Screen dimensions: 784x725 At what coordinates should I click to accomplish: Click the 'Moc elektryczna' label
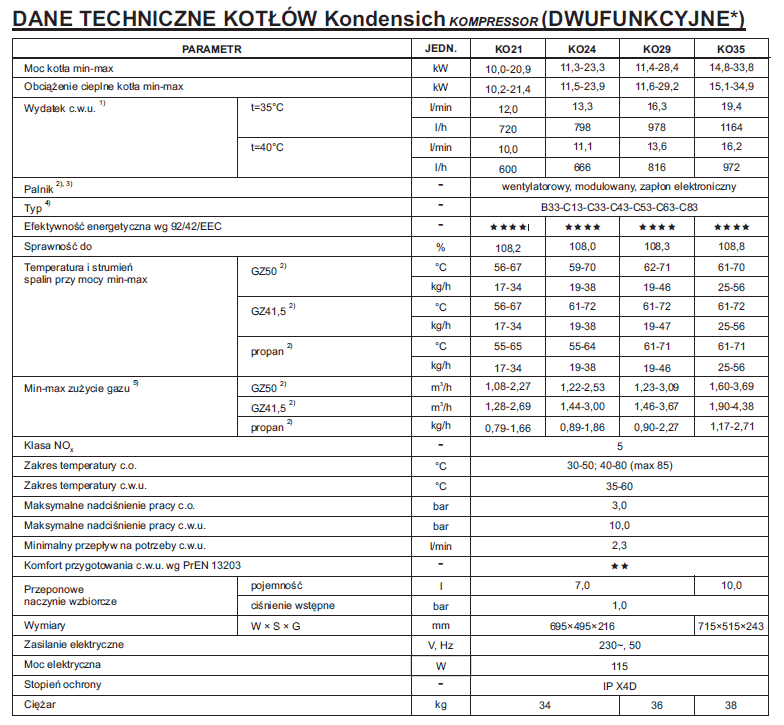(x=62, y=665)
